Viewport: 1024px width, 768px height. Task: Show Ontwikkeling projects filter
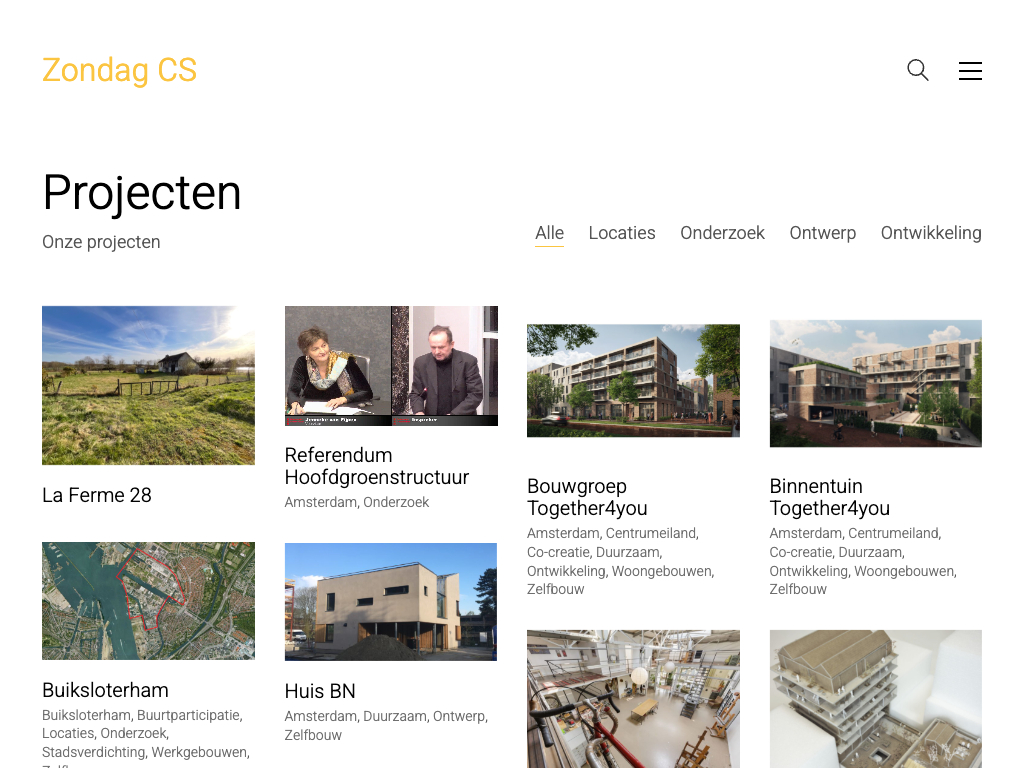(931, 233)
